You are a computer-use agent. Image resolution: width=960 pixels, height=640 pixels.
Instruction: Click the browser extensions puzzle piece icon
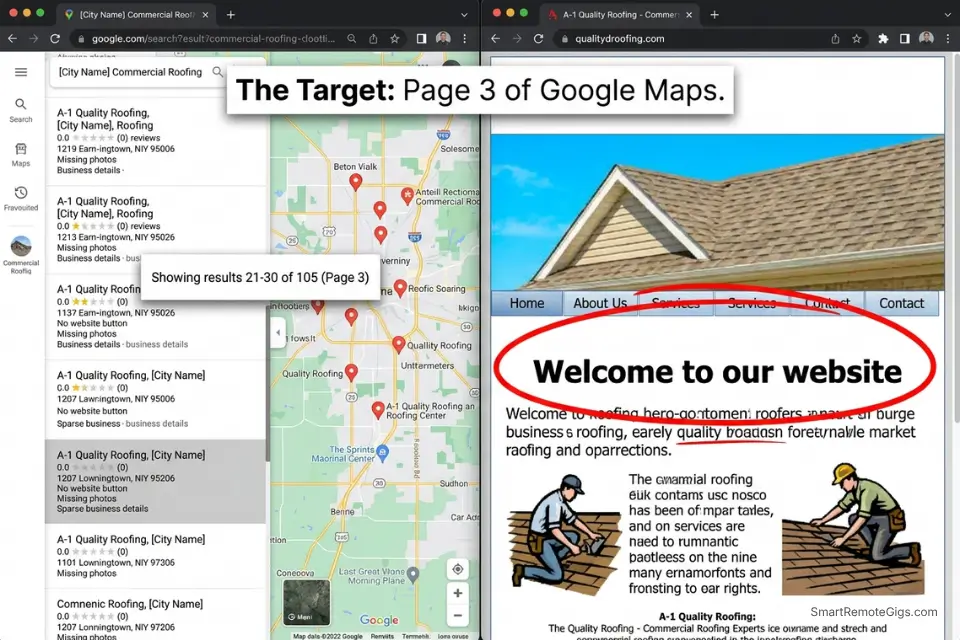point(883,38)
